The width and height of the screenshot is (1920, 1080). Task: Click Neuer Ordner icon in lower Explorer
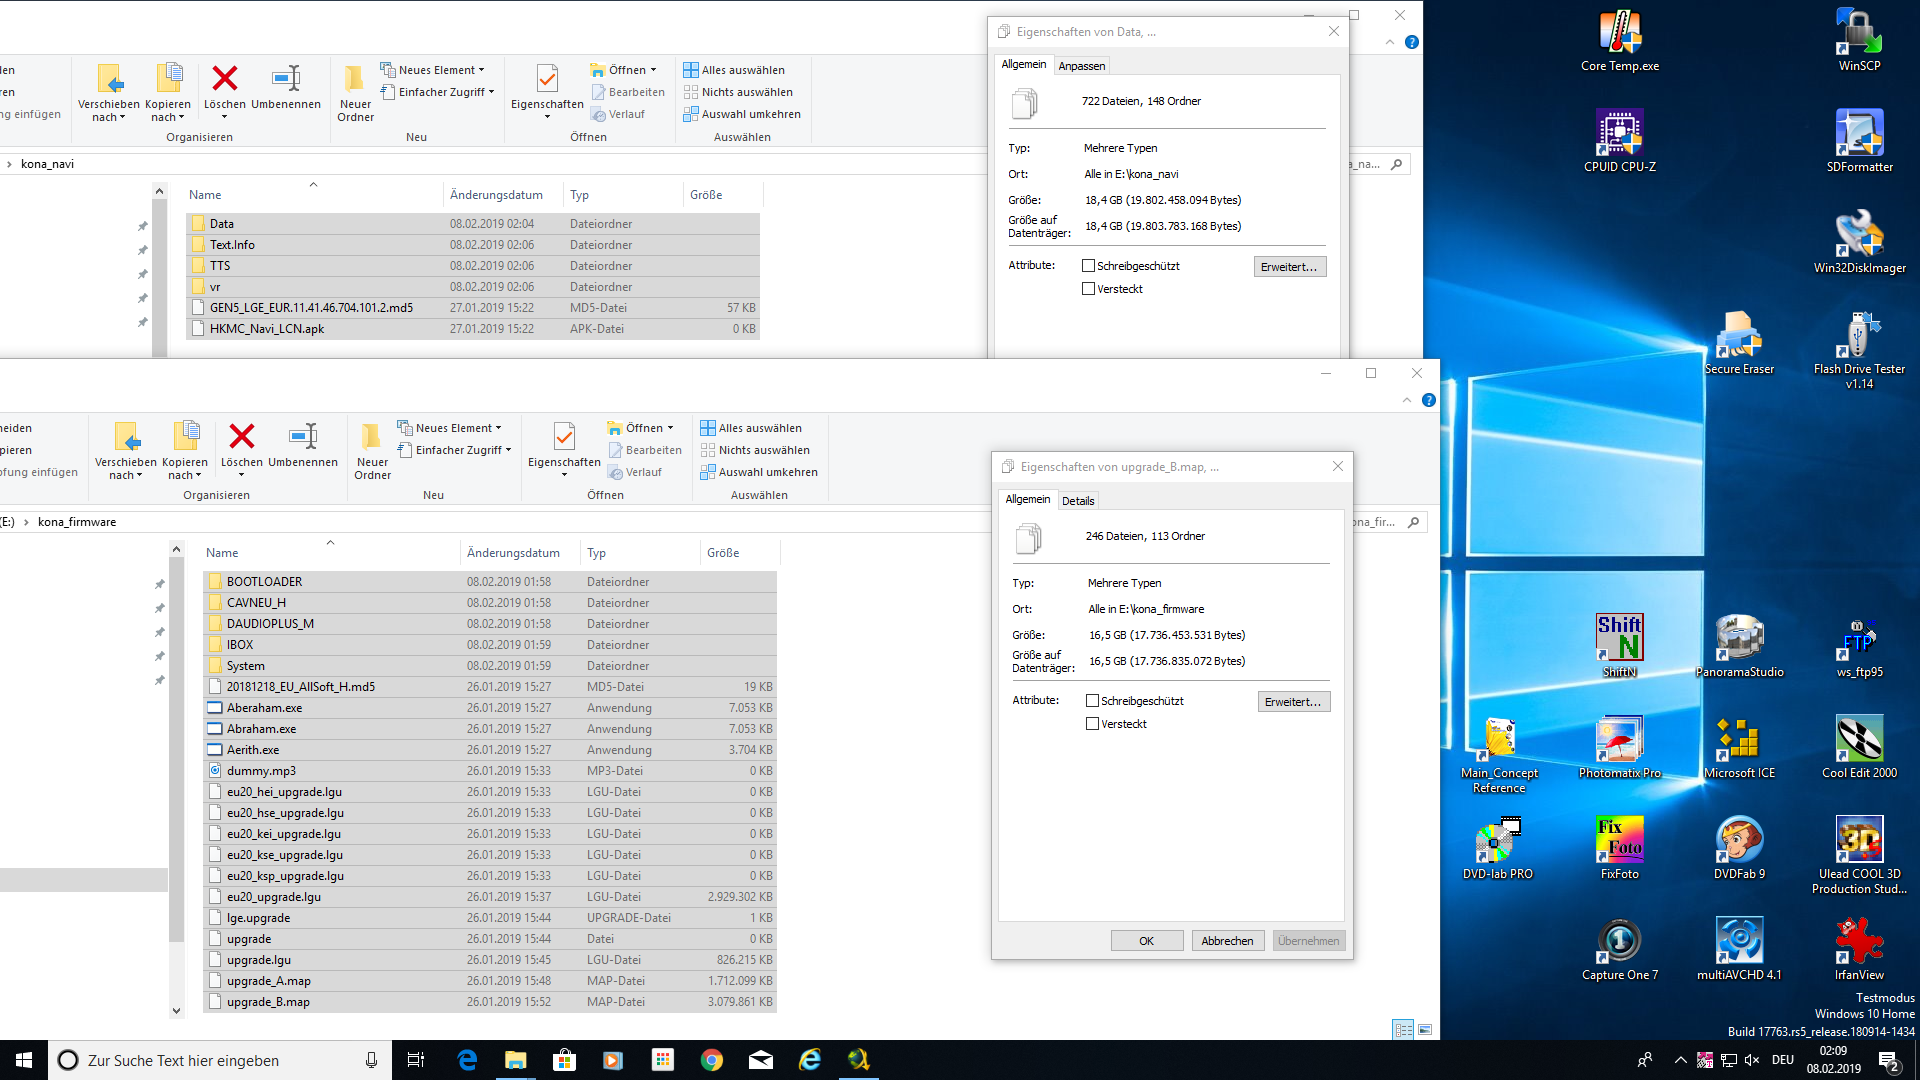372,438
